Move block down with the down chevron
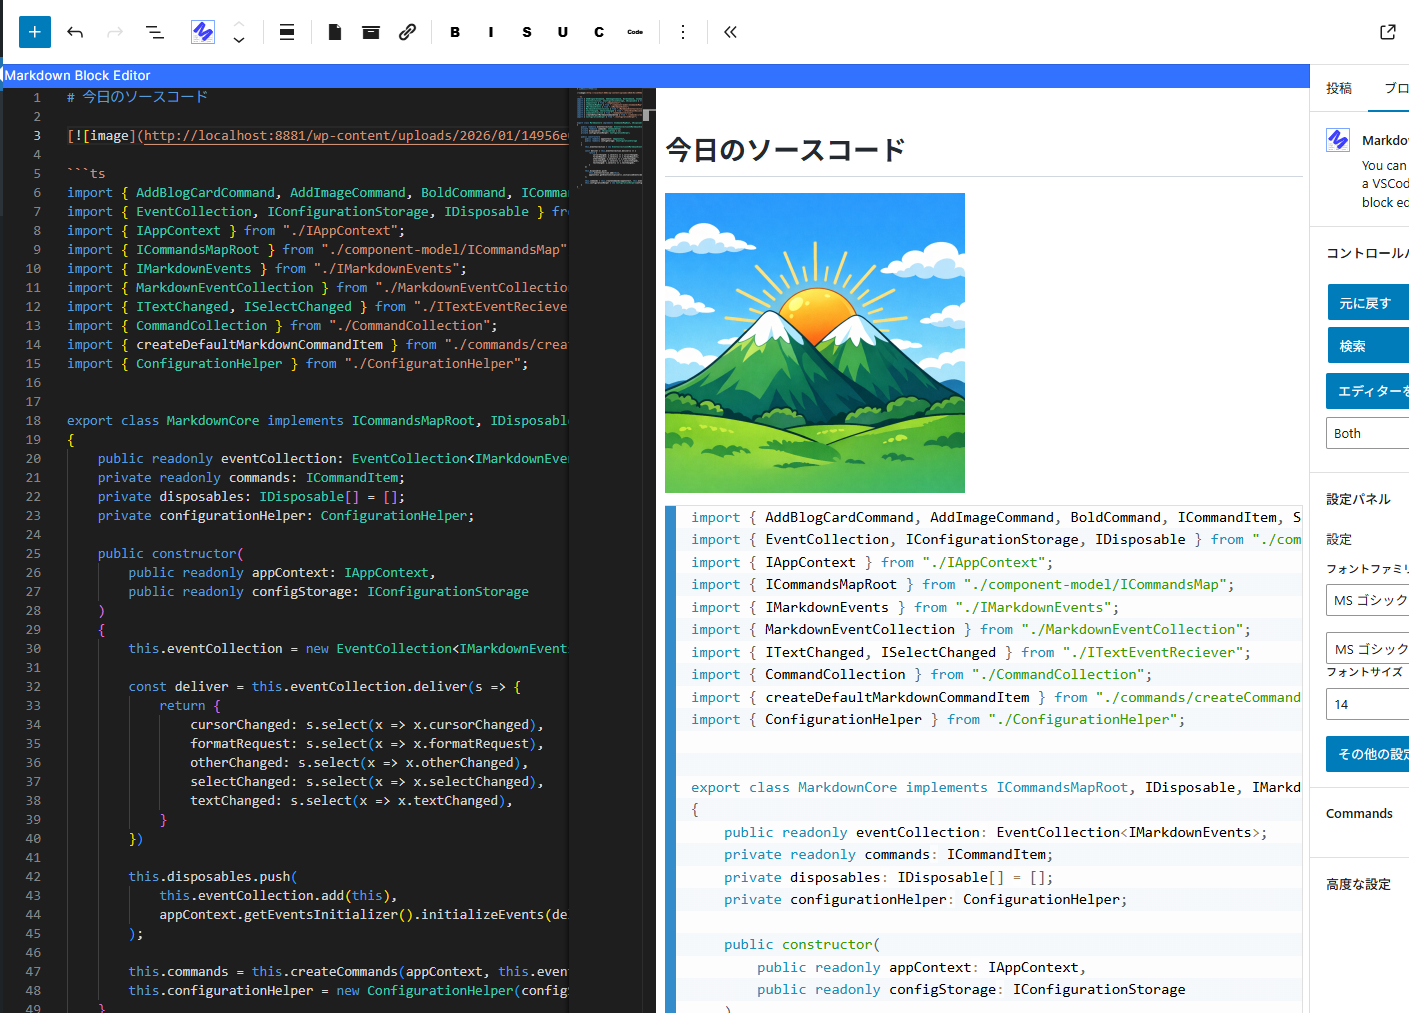Viewport: 1409px width, 1013px height. [239, 41]
